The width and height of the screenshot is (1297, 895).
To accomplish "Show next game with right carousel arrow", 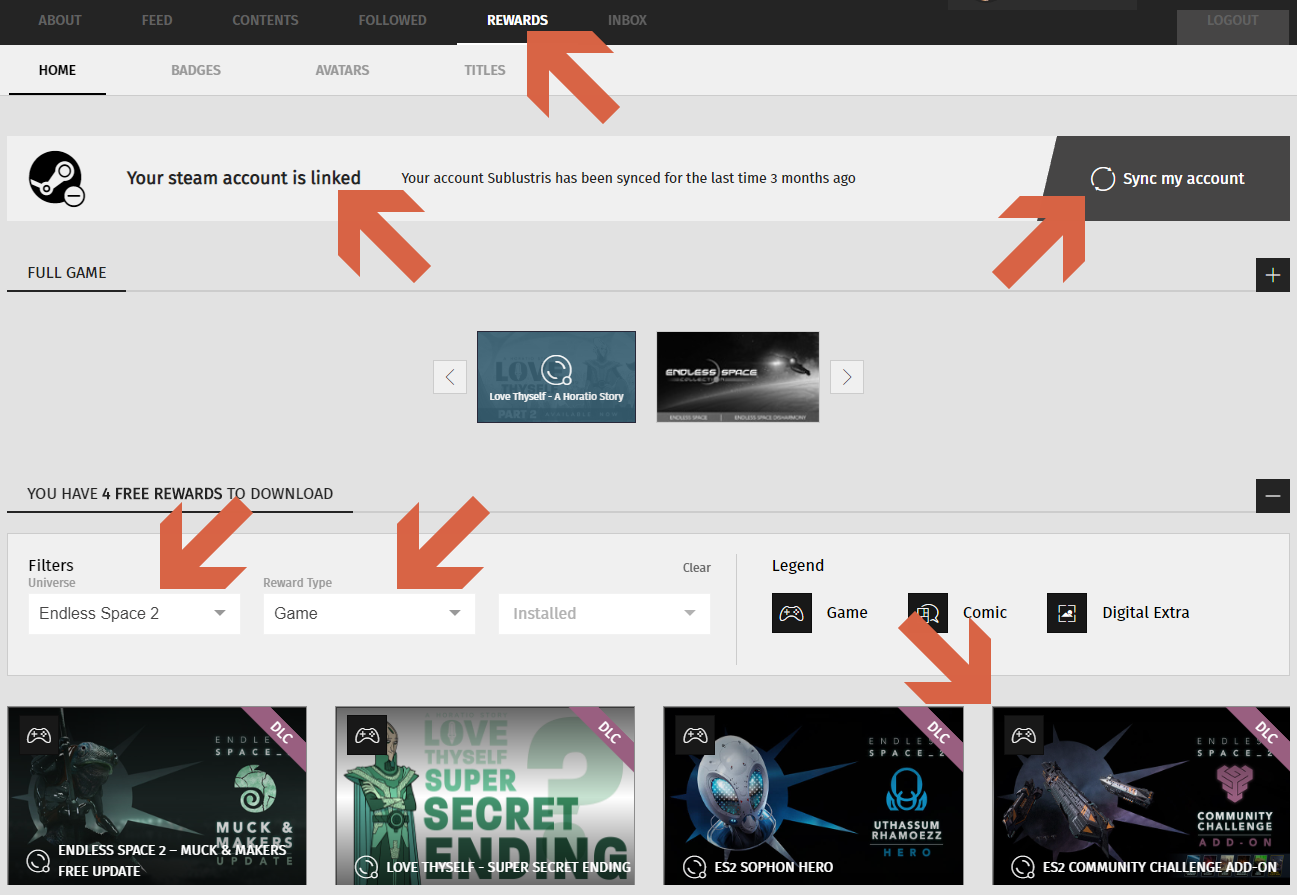I will tap(847, 377).
